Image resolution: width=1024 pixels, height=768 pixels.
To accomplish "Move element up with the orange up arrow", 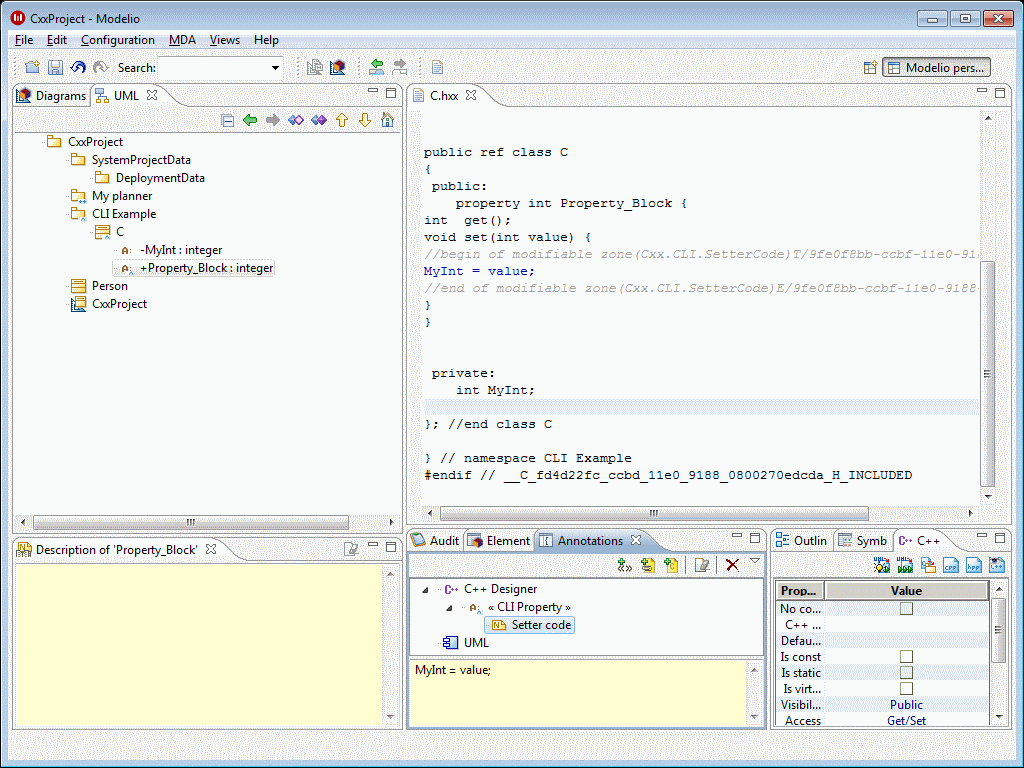I will coord(342,120).
